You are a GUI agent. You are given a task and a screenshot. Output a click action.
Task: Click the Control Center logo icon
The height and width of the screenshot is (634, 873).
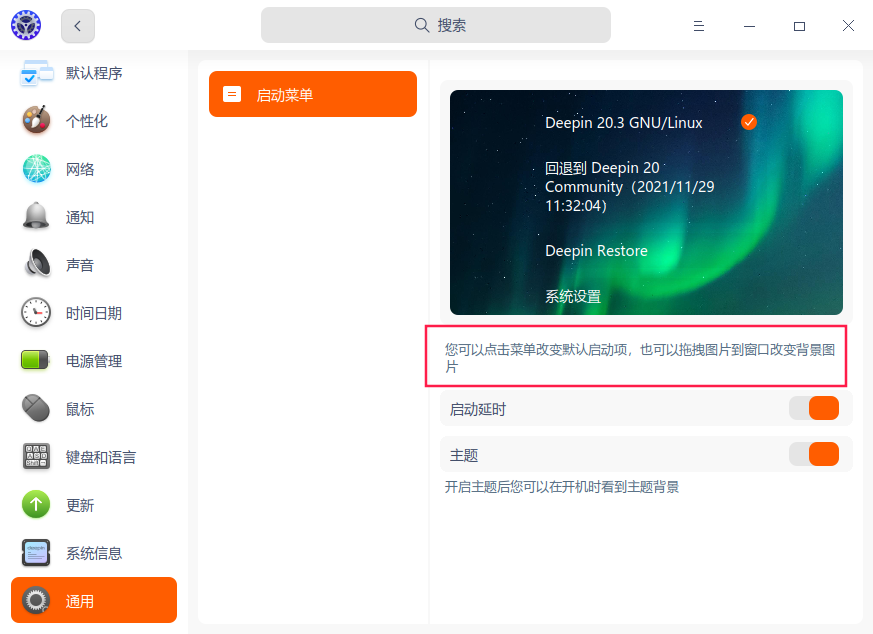pyautogui.click(x=26, y=25)
